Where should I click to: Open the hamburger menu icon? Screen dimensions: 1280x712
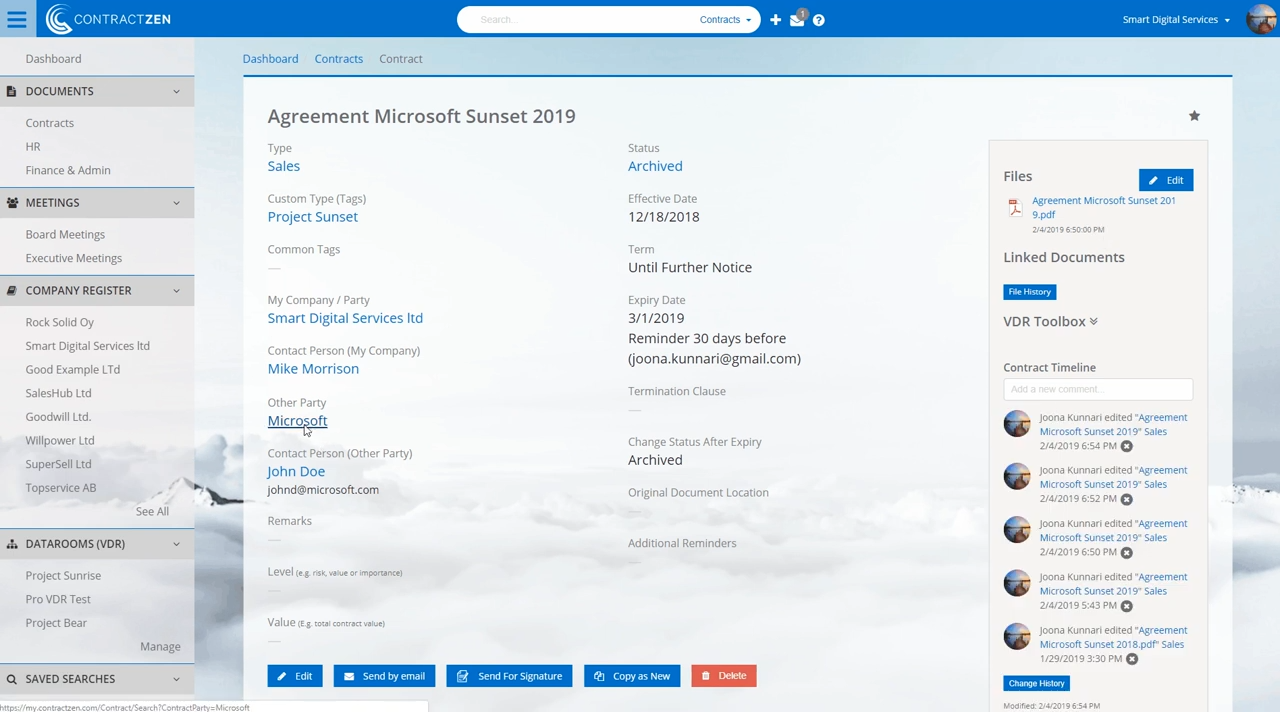point(17,19)
